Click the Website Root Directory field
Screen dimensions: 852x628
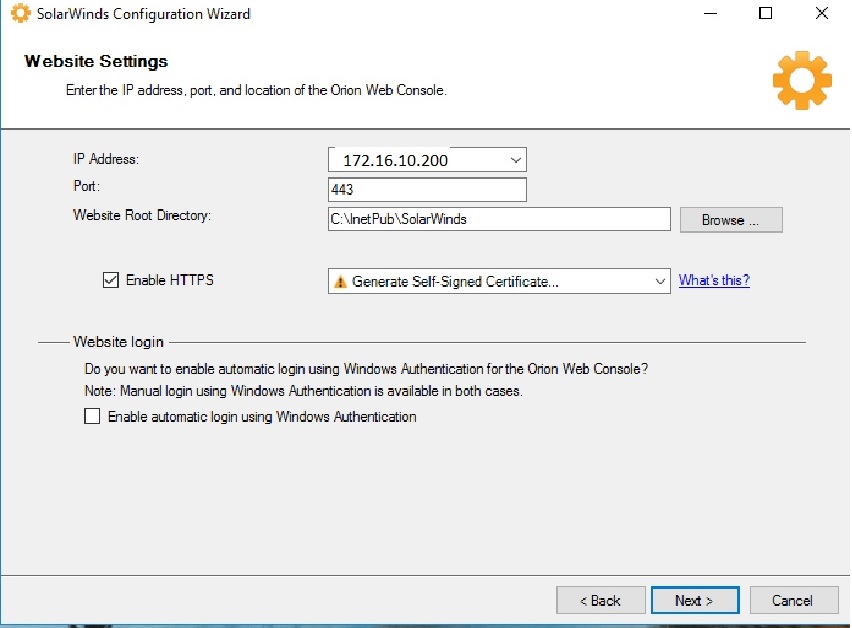click(499, 219)
